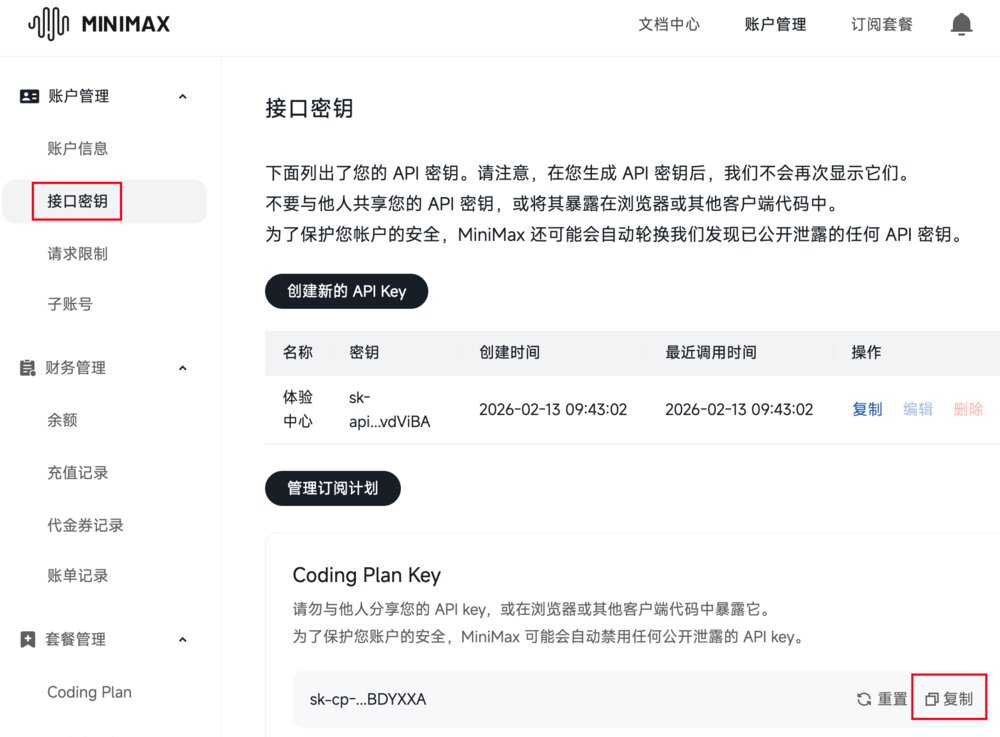Collapse the 财务管理 sidebar section

pyautogui.click(x=183, y=368)
